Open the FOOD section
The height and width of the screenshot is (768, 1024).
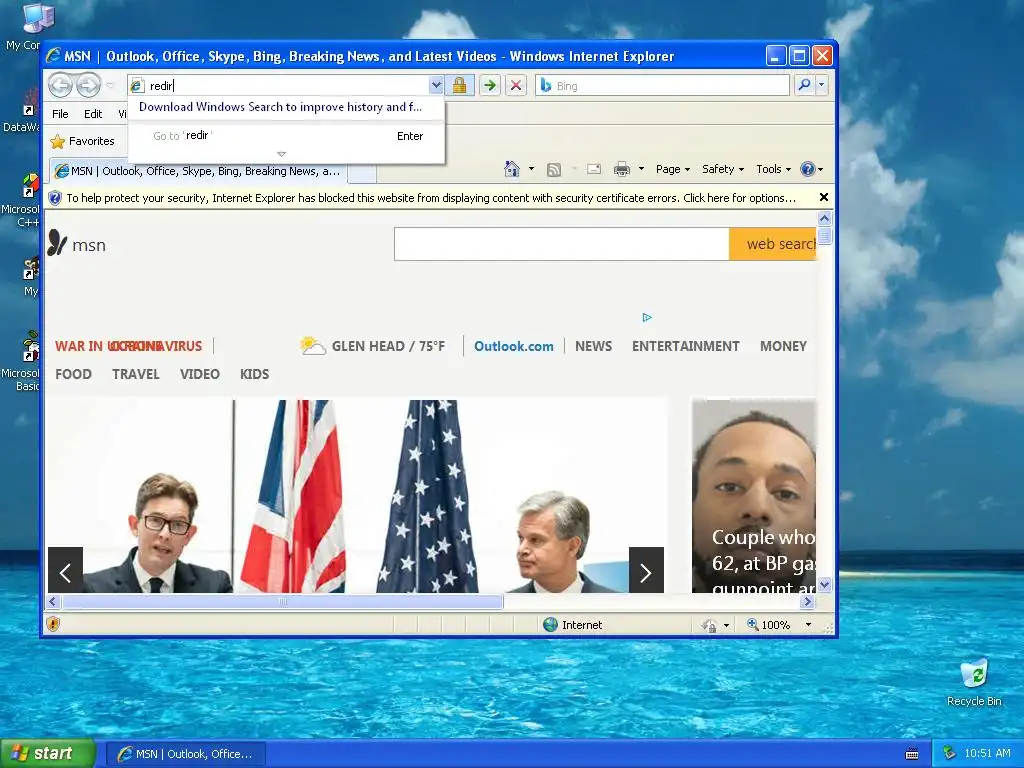tap(73, 374)
